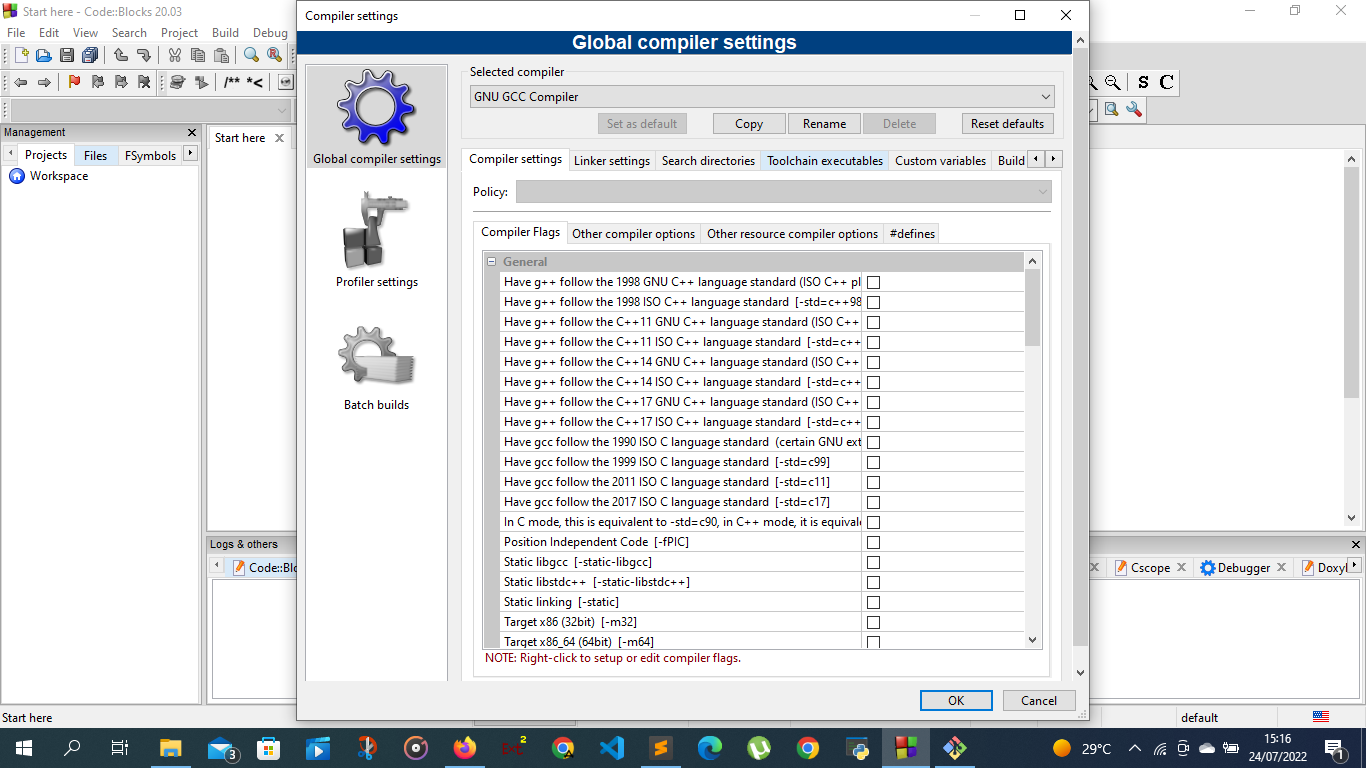Click Save all files icon in toolbar
The width and height of the screenshot is (1366, 768).
[90, 55]
